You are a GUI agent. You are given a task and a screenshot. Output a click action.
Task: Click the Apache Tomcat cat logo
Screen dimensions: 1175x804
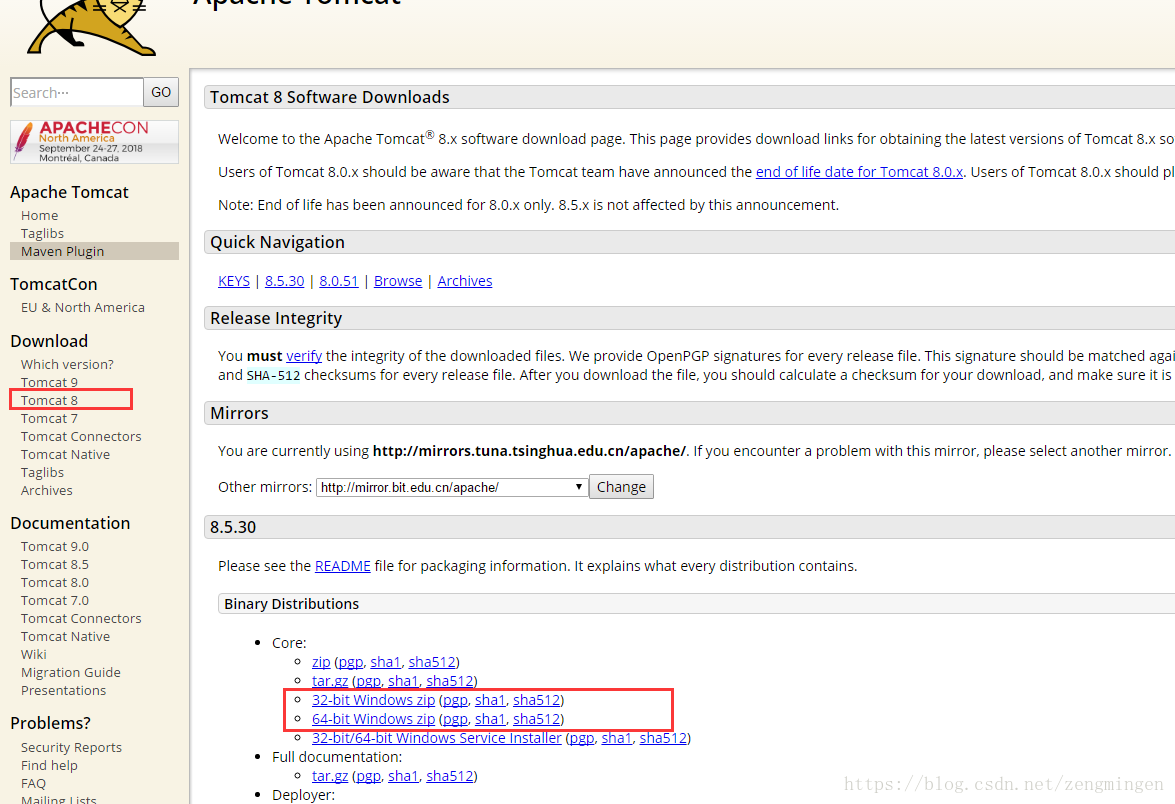[92, 28]
